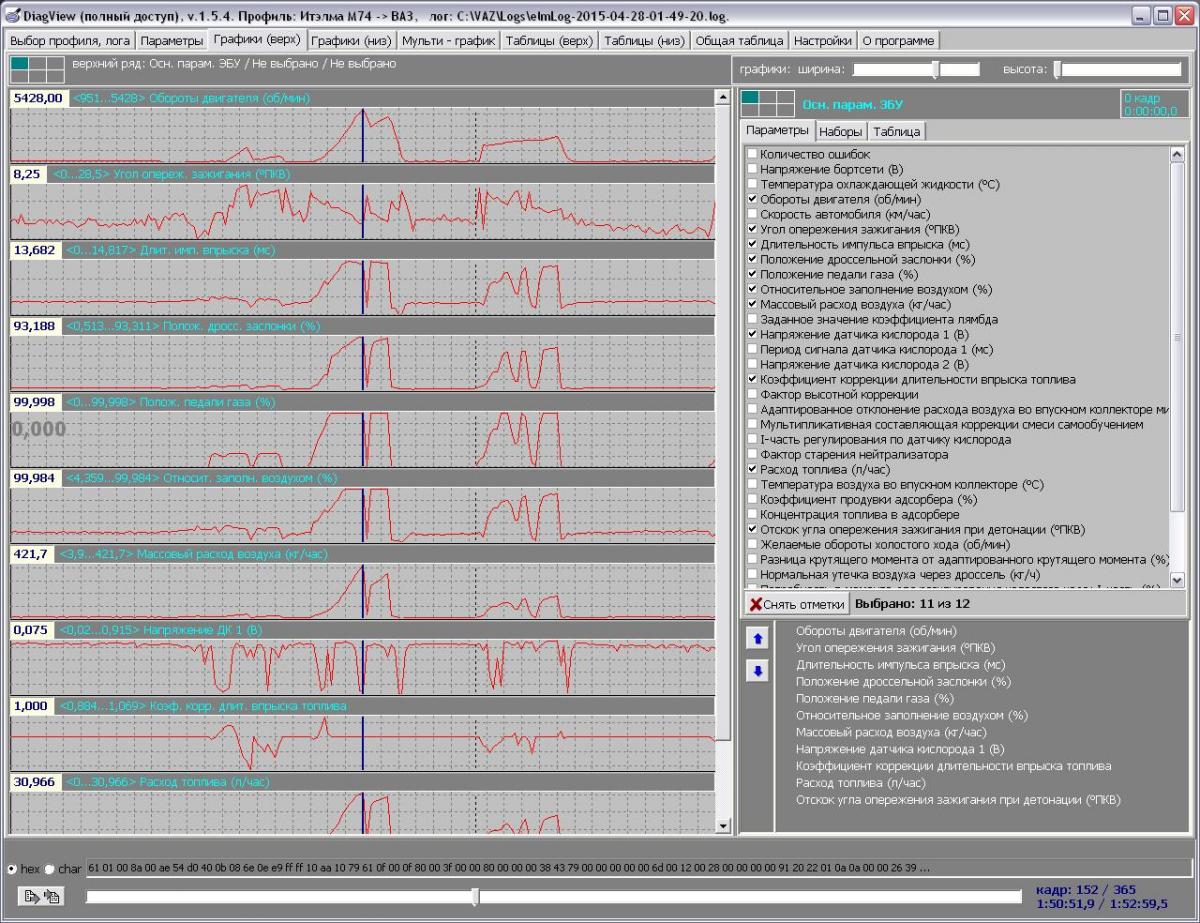Screen dimensions: 1200x923
Task: Switch to the Наборы tab
Action: [x=839, y=132]
